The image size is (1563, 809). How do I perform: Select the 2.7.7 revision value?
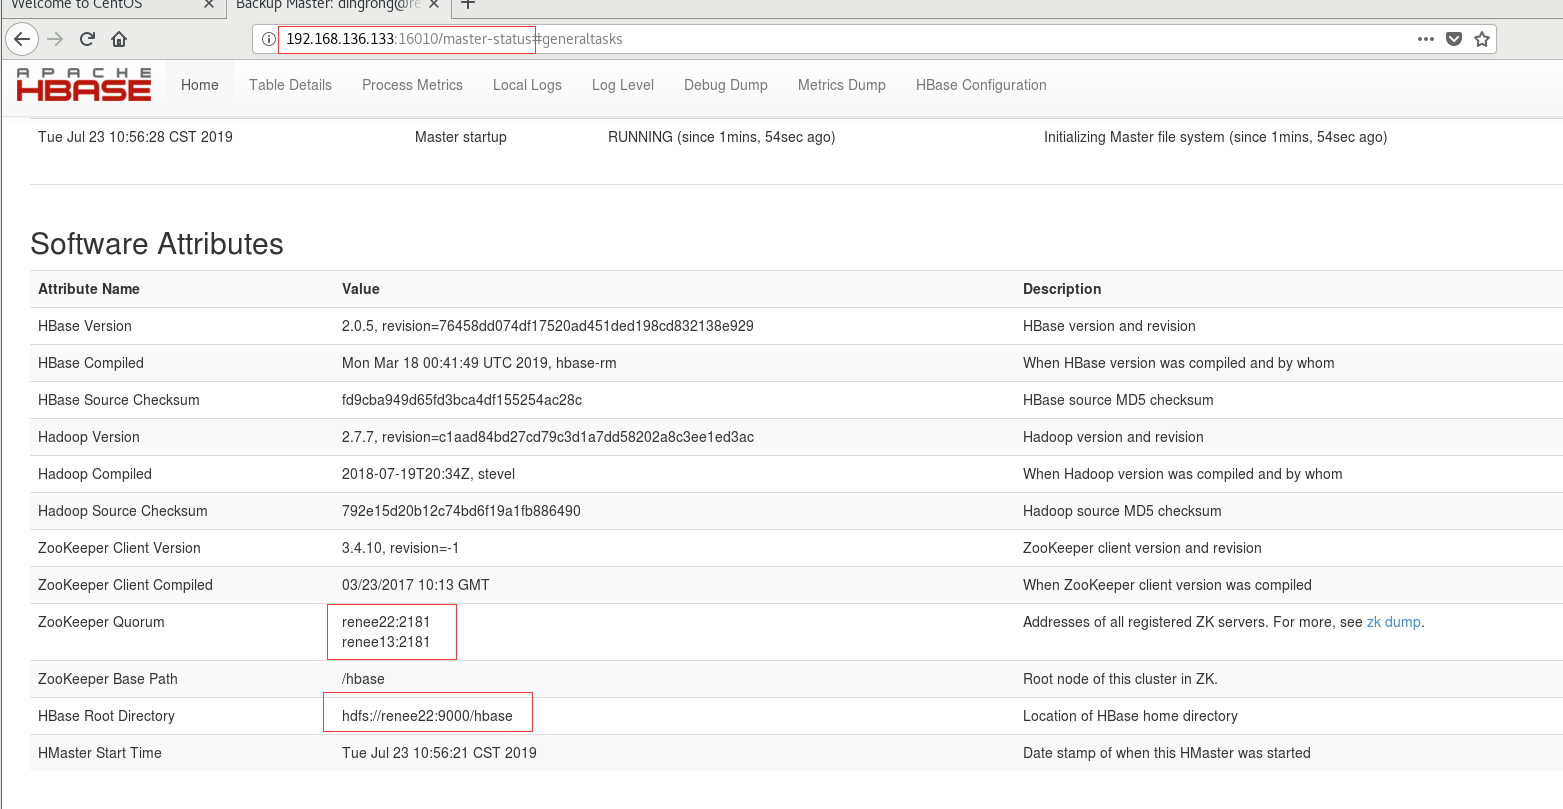click(x=548, y=437)
